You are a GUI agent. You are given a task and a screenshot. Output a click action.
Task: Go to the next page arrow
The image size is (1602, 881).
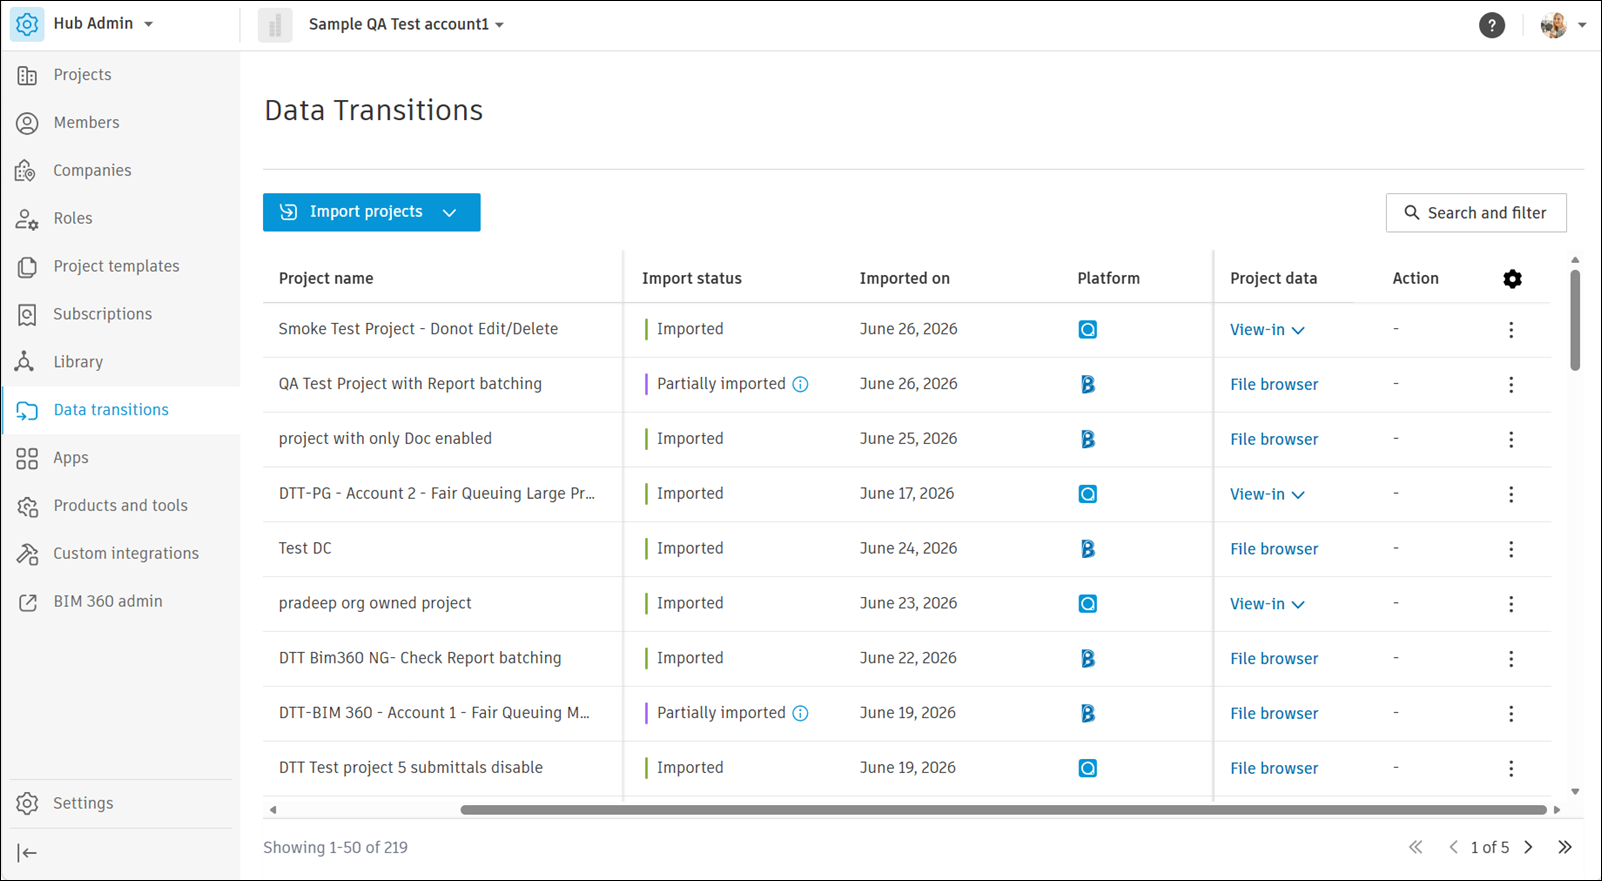(1529, 847)
